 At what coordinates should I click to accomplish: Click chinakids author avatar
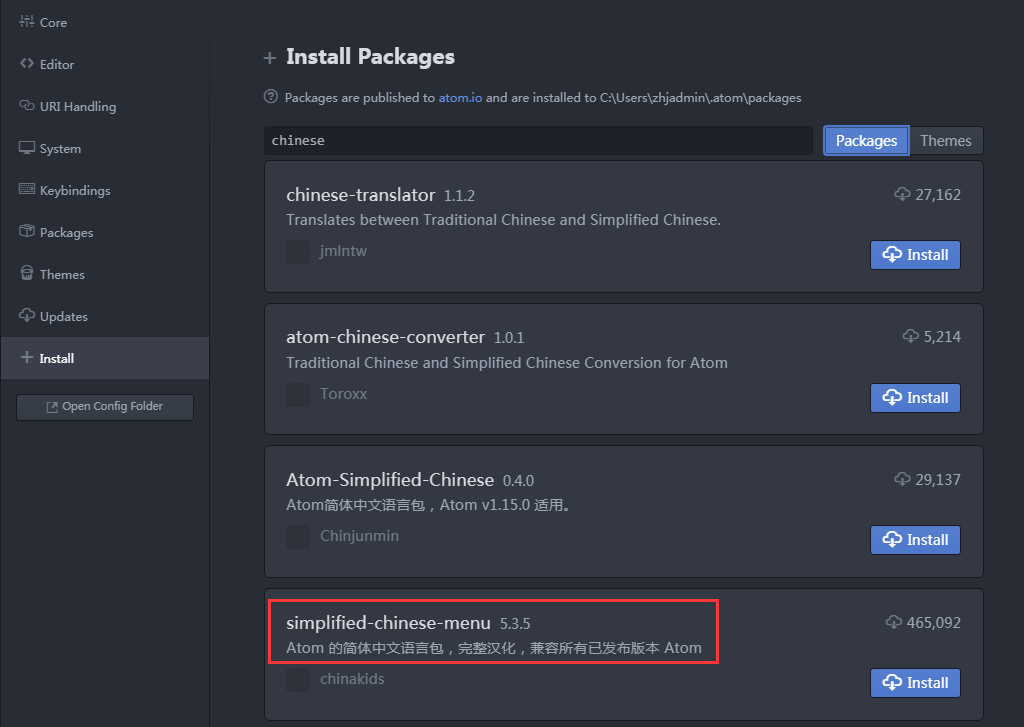(298, 680)
